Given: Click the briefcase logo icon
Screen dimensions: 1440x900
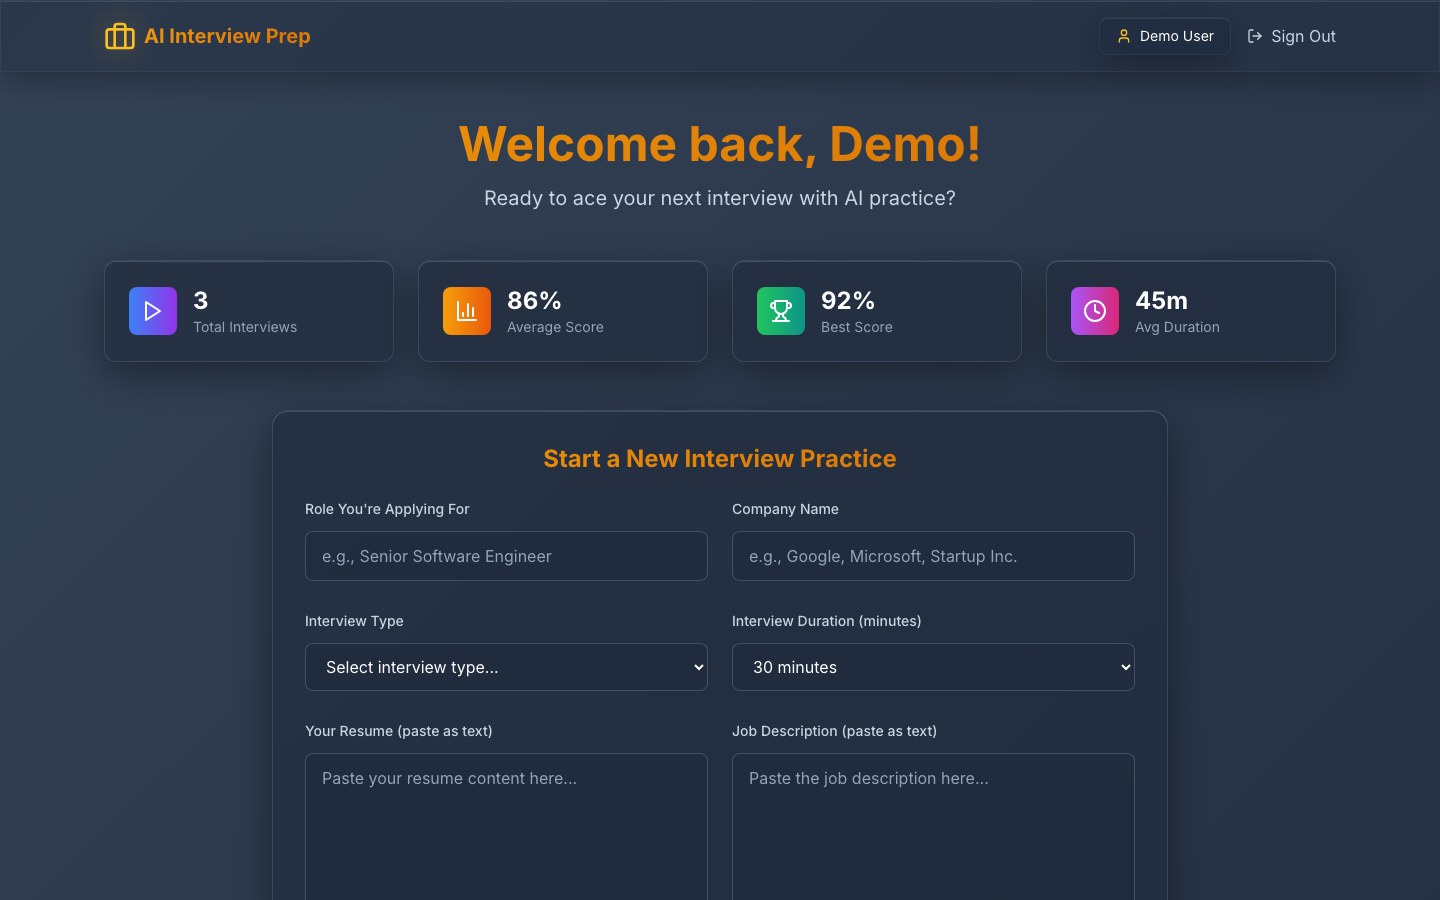Looking at the screenshot, I should [x=120, y=36].
